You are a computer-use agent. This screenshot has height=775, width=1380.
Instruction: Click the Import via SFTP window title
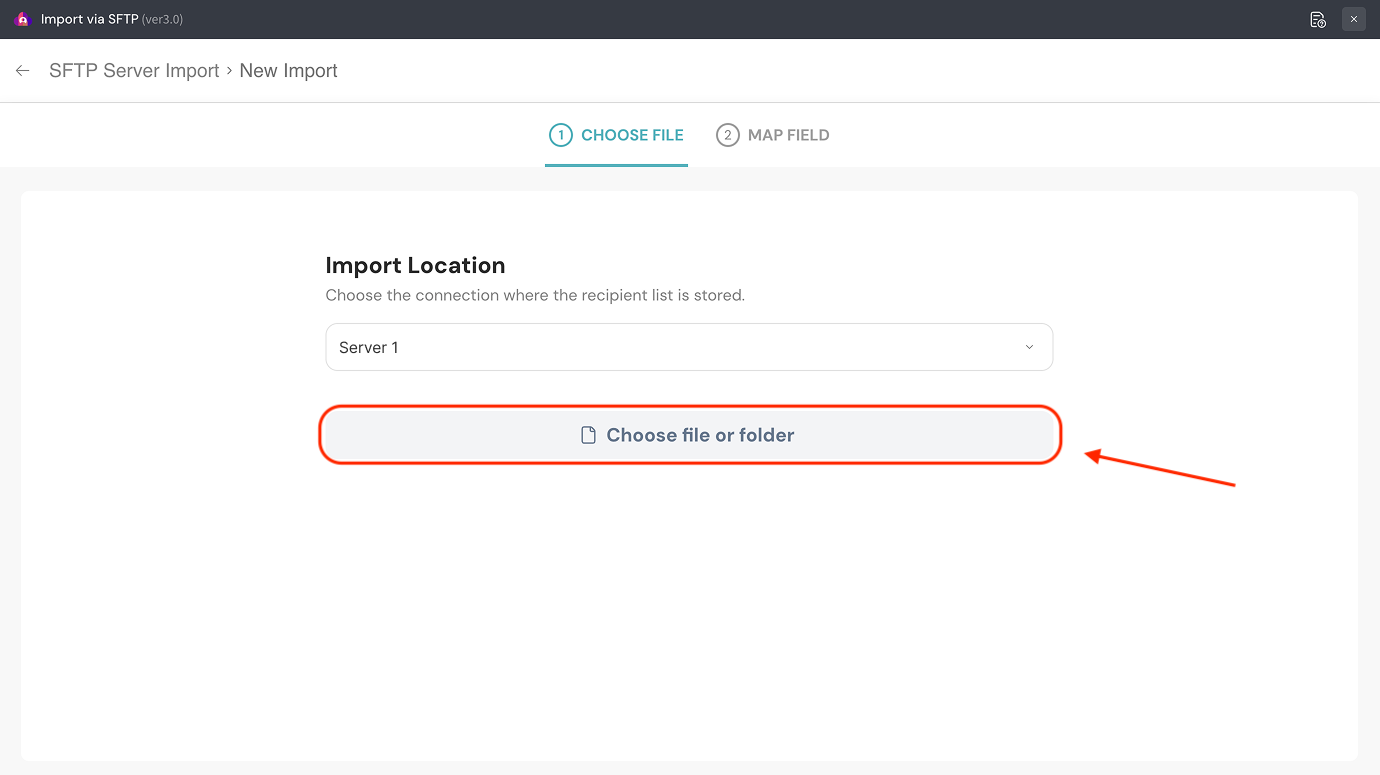[89, 19]
